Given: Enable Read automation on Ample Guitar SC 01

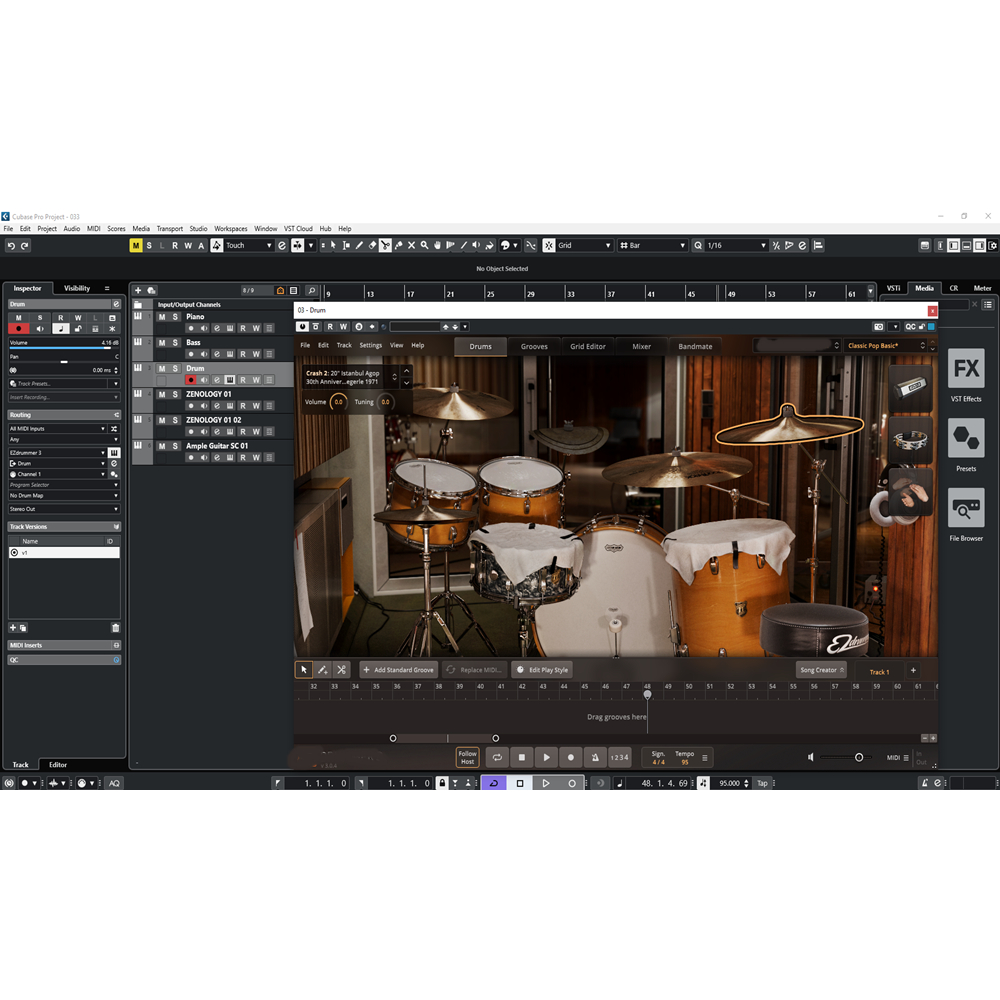Looking at the screenshot, I should pyautogui.click(x=243, y=457).
